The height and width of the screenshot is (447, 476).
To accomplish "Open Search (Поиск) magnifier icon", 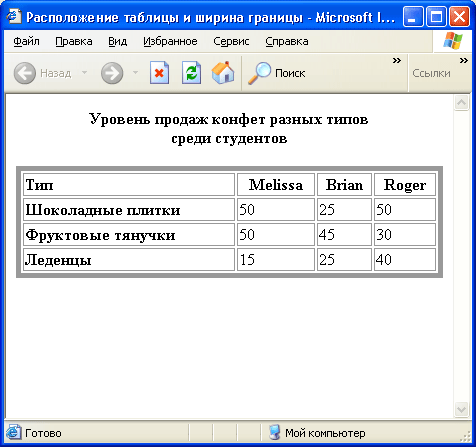I will [x=259, y=73].
